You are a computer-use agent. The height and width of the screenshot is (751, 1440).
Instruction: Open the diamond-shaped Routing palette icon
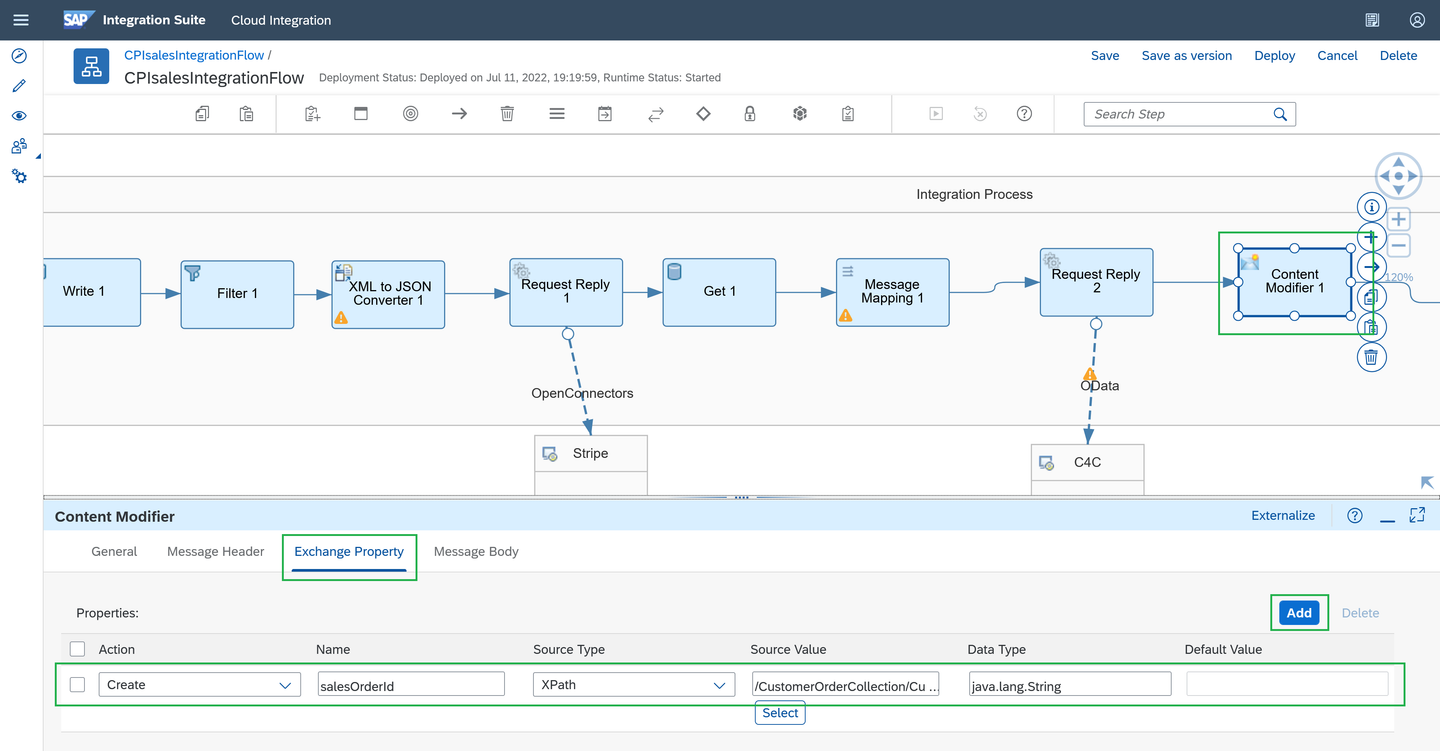[x=703, y=114]
